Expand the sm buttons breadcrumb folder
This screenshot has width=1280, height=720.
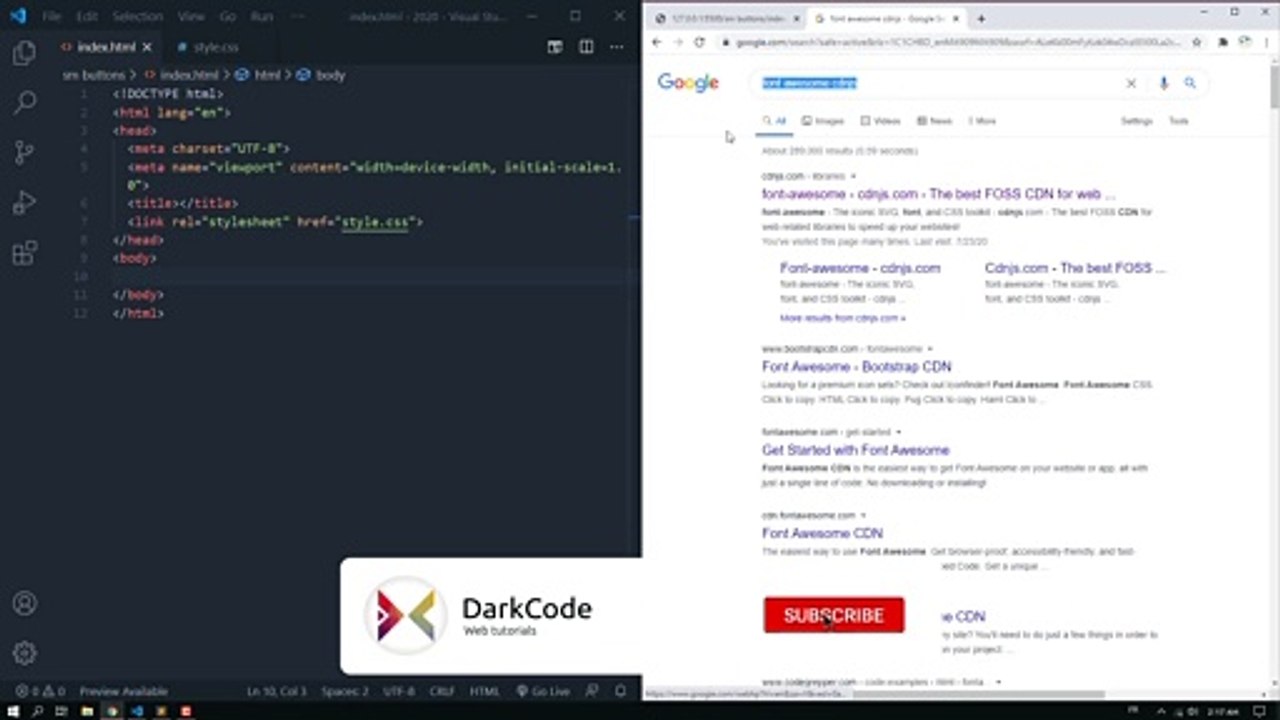pyautogui.click(x=94, y=75)
